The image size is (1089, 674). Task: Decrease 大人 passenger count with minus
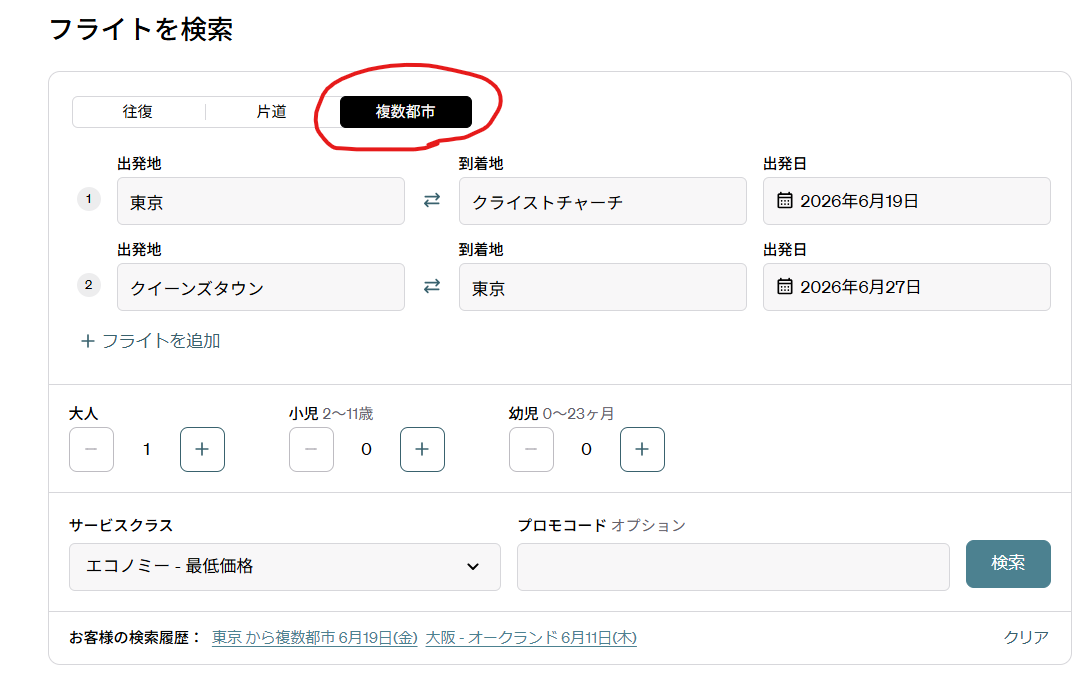[91, 450]
